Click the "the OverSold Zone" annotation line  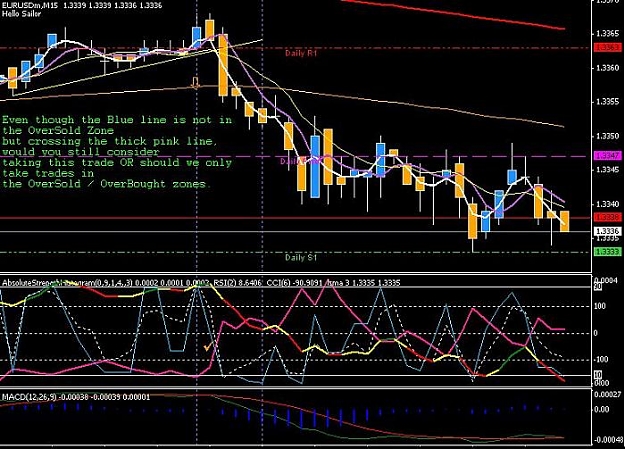[x=58, y=130]
